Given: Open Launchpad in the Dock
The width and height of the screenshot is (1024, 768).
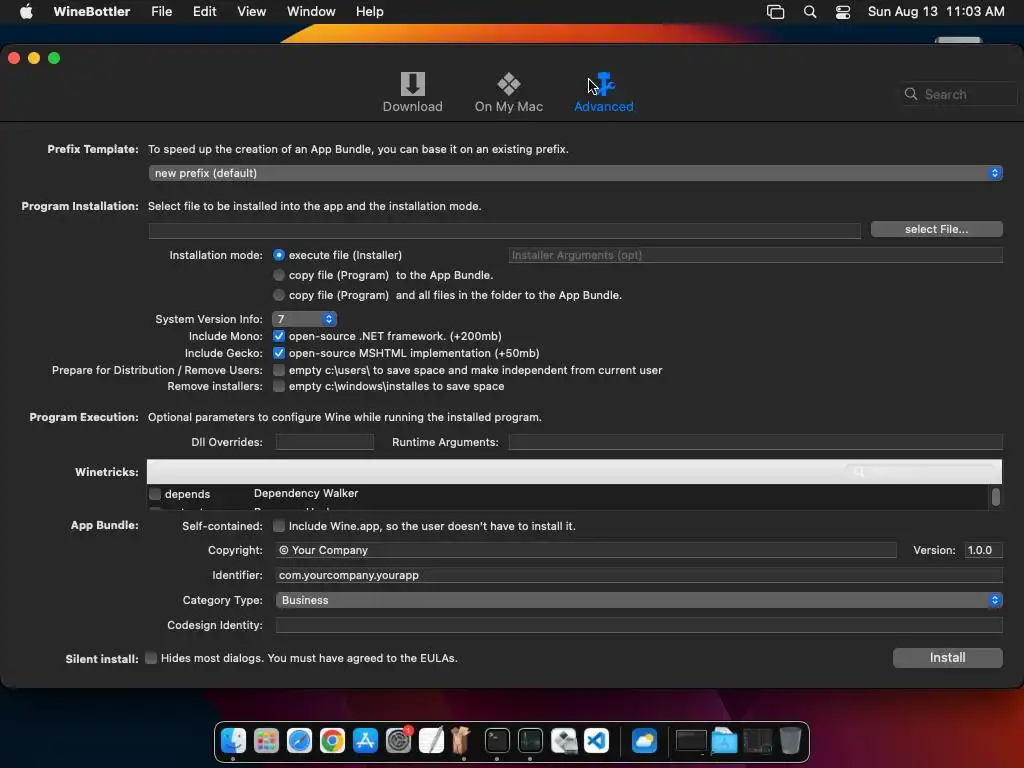Looking at the screenshot, I should click(266, 741).
